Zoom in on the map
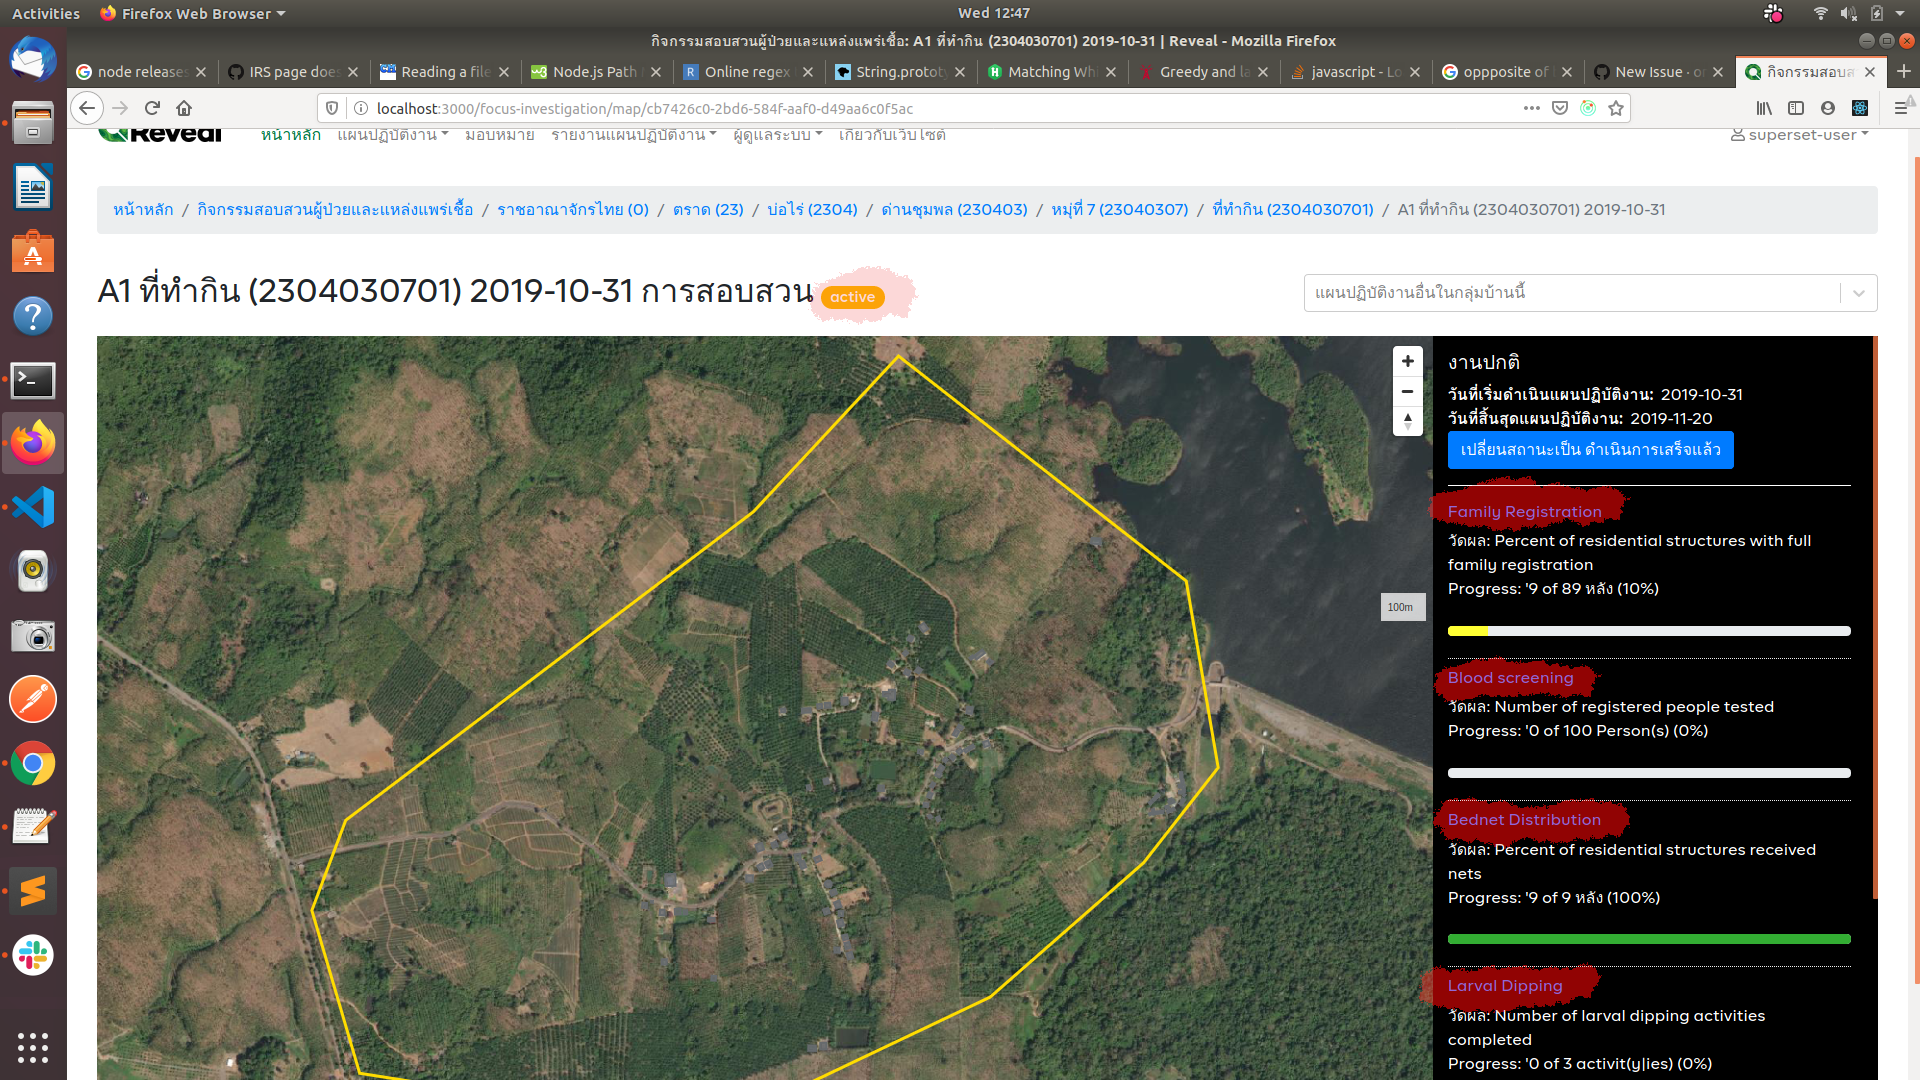 [1407, 361]
